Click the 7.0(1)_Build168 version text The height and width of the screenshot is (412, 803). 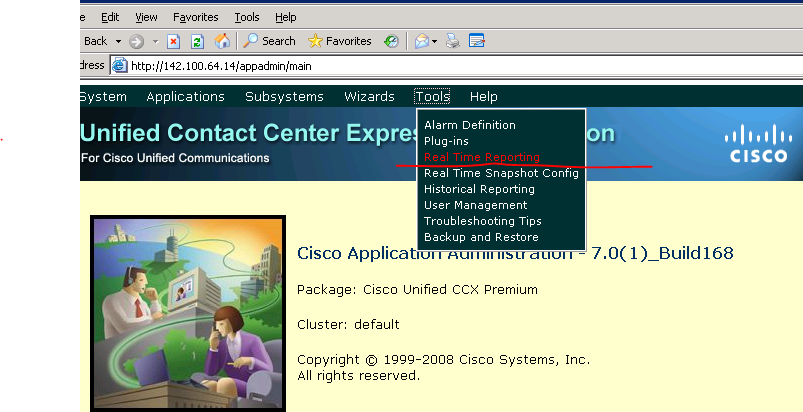663,253
